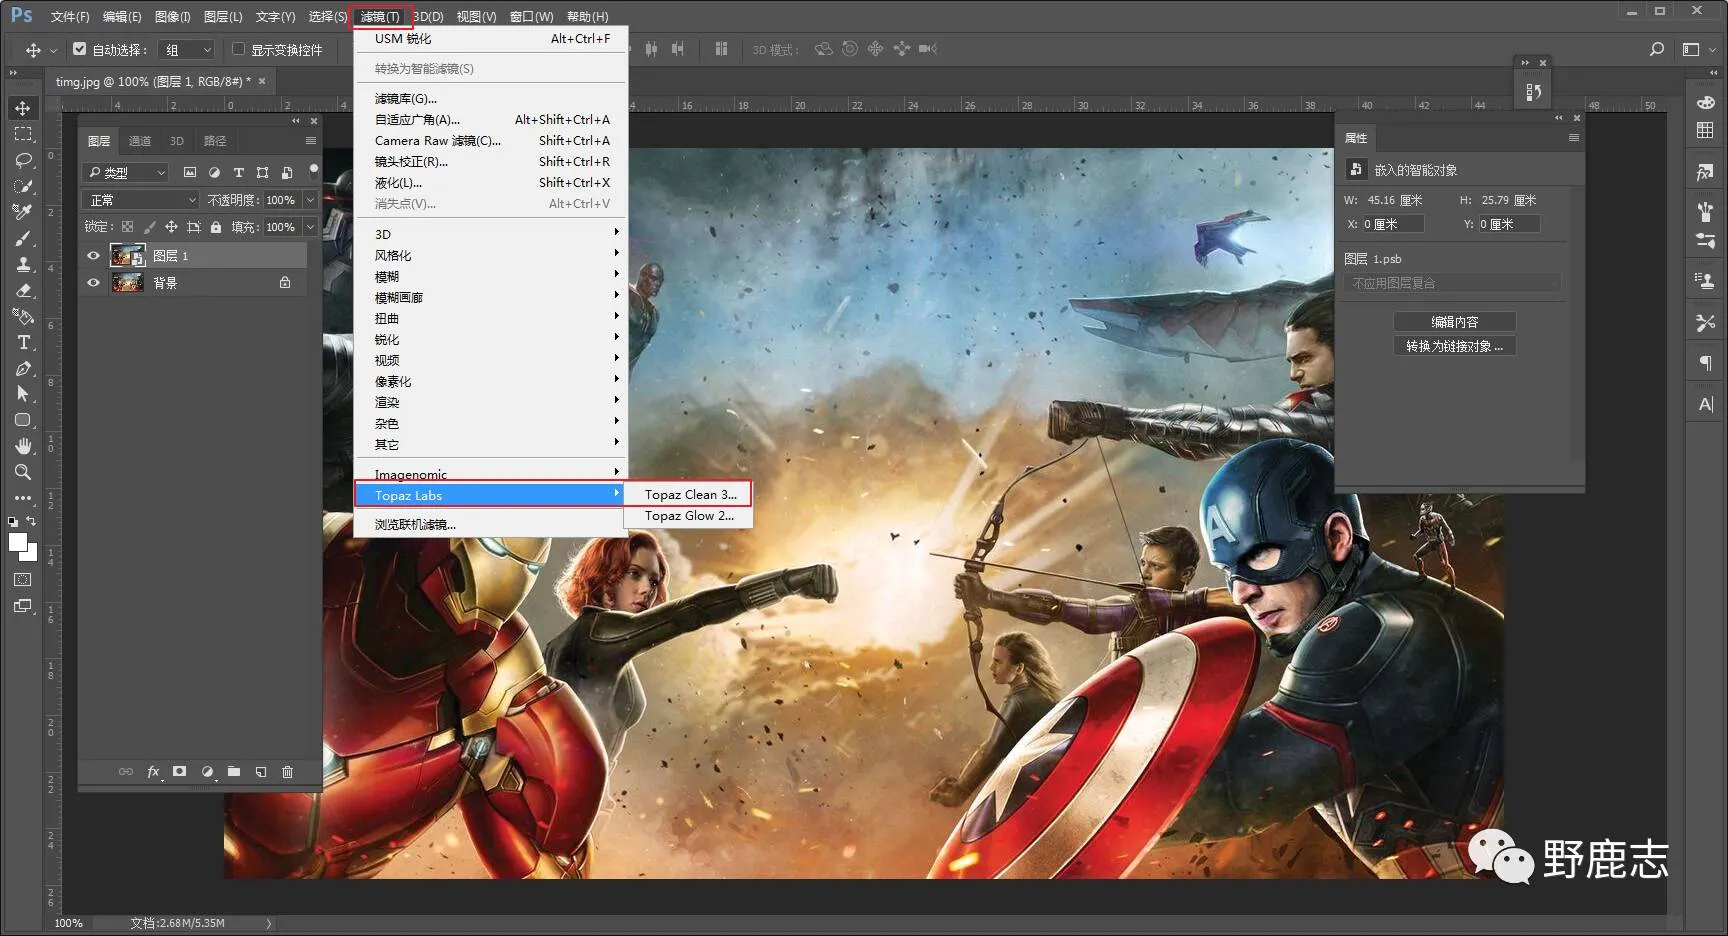This screenshot has width=1728, height=936.
Task: Open the History panel icon
Action: [1533, 92]
